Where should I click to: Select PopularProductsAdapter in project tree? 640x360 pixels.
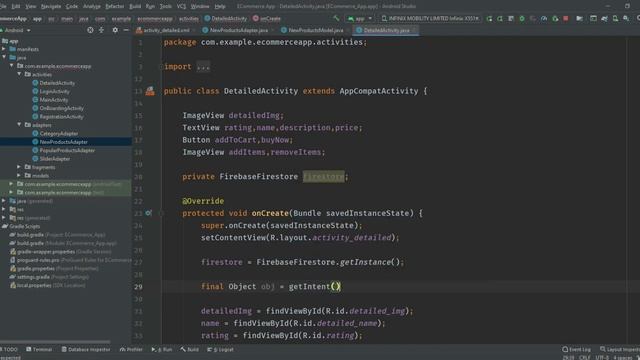click(x=67, y=150)
